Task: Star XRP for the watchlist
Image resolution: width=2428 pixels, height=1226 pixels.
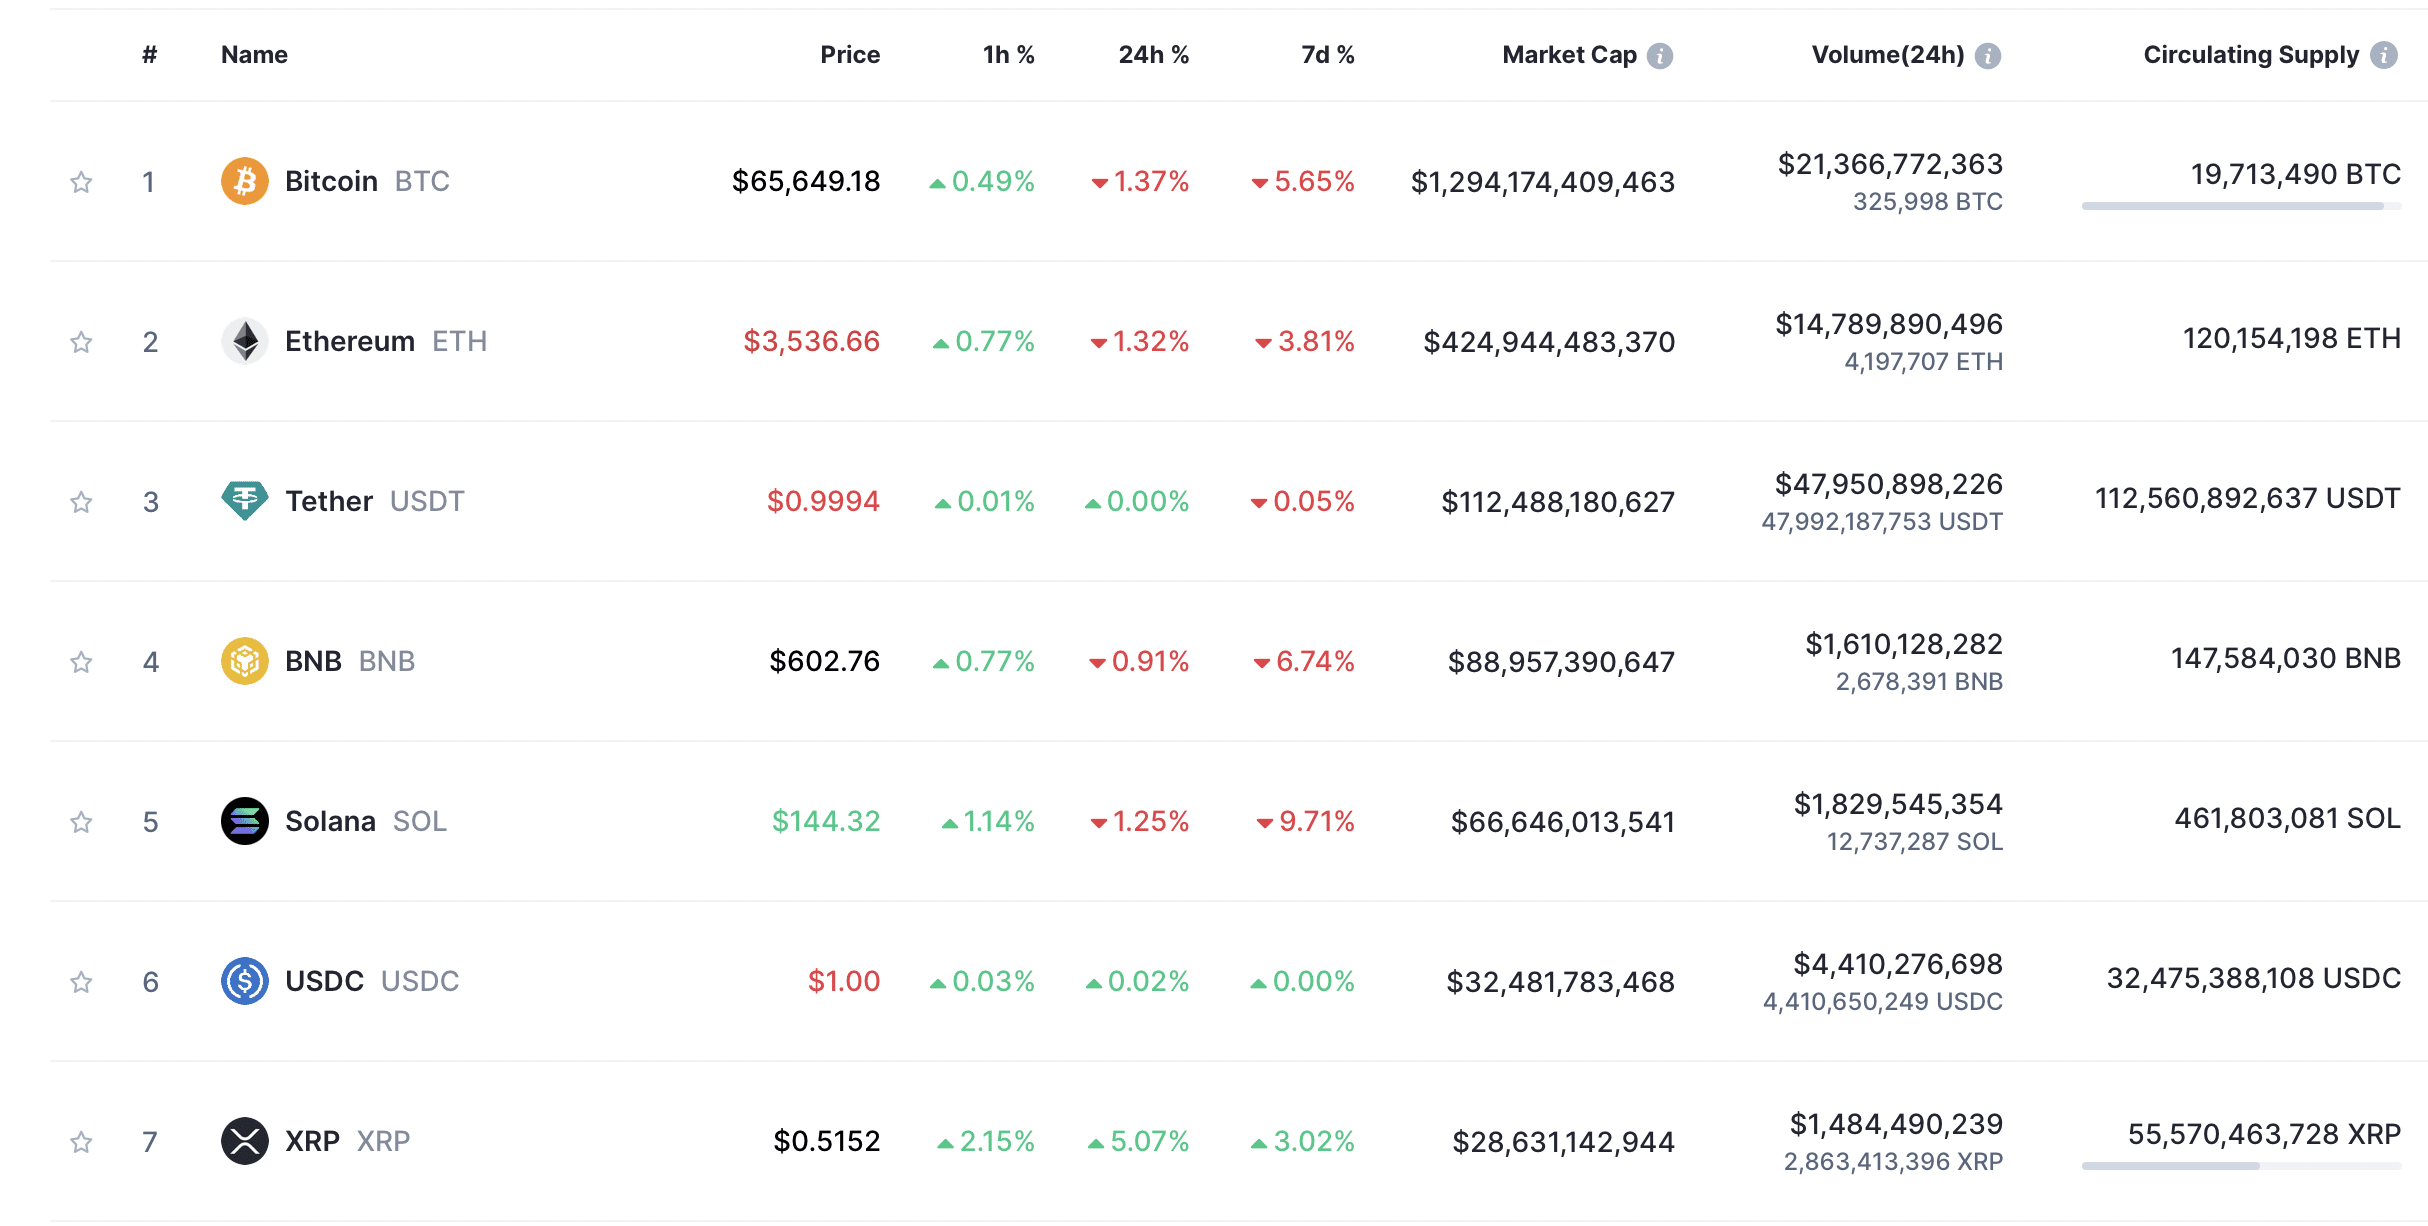Action: pos(81,1142)
